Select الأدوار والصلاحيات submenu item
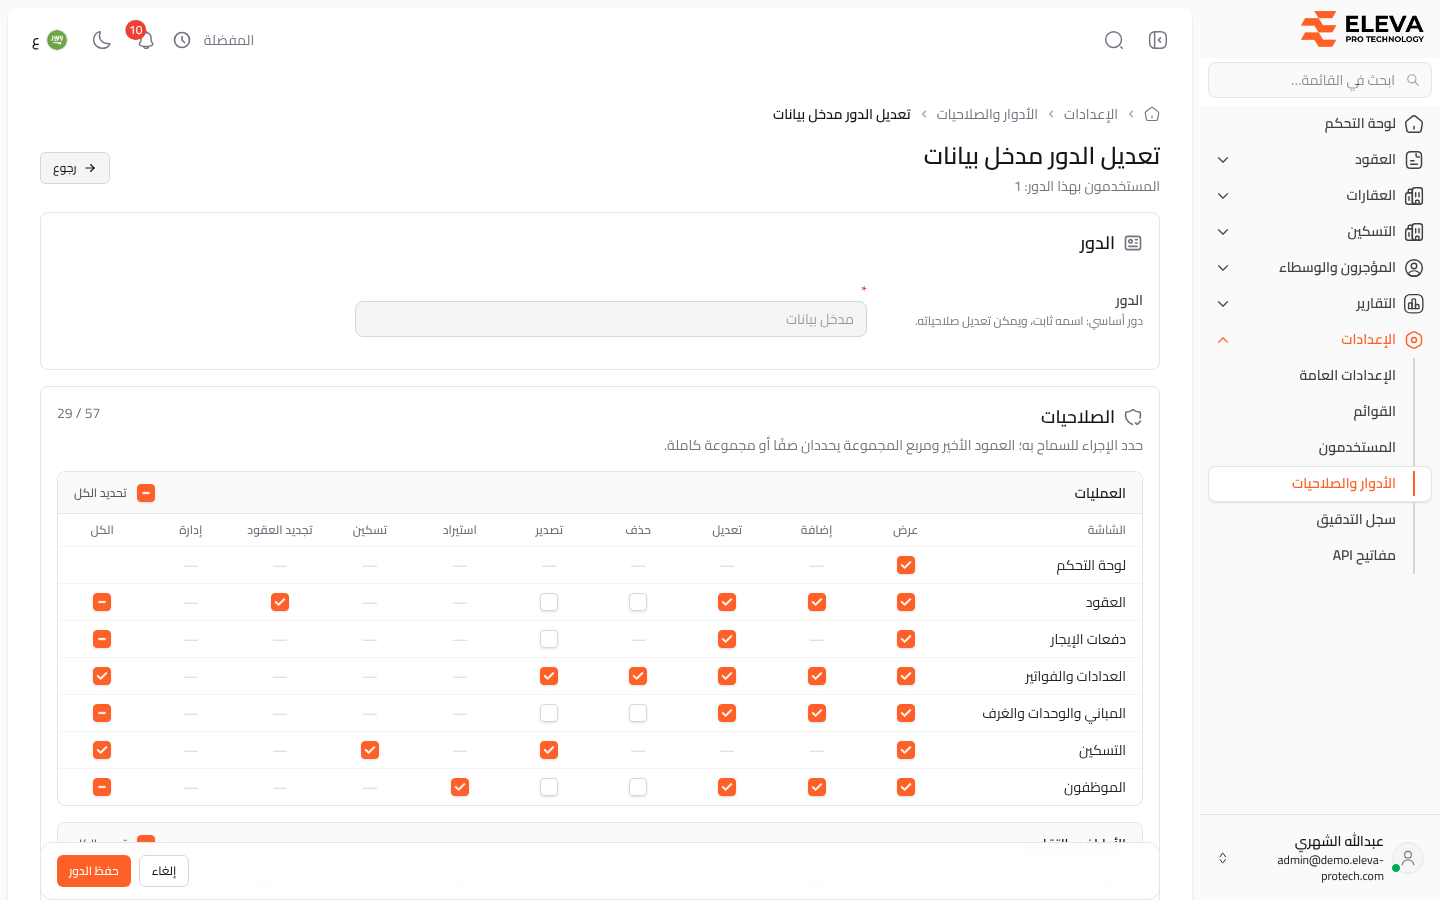Screen dimensions: 1440x900 1320,484
